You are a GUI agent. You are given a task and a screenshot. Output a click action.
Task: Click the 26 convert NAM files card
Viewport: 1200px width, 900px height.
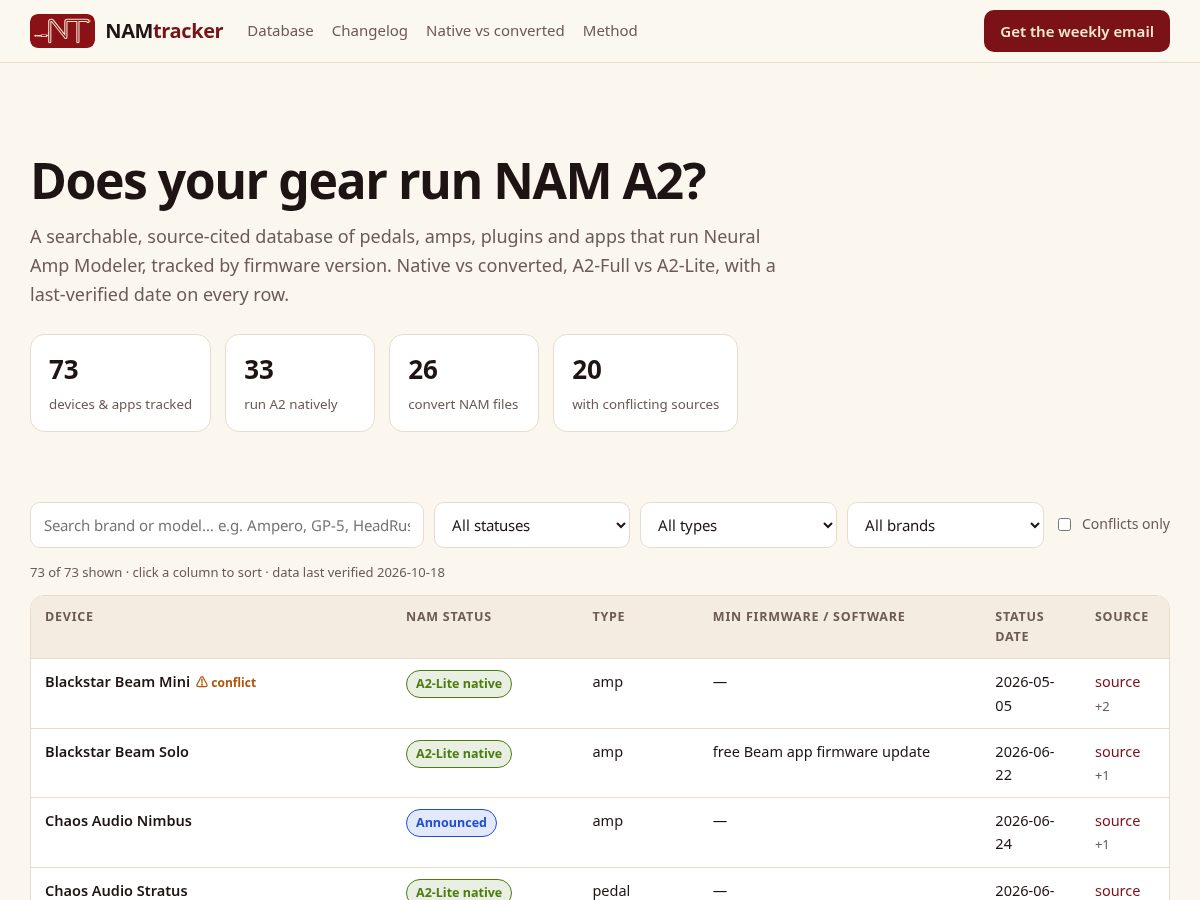point(464,383)
